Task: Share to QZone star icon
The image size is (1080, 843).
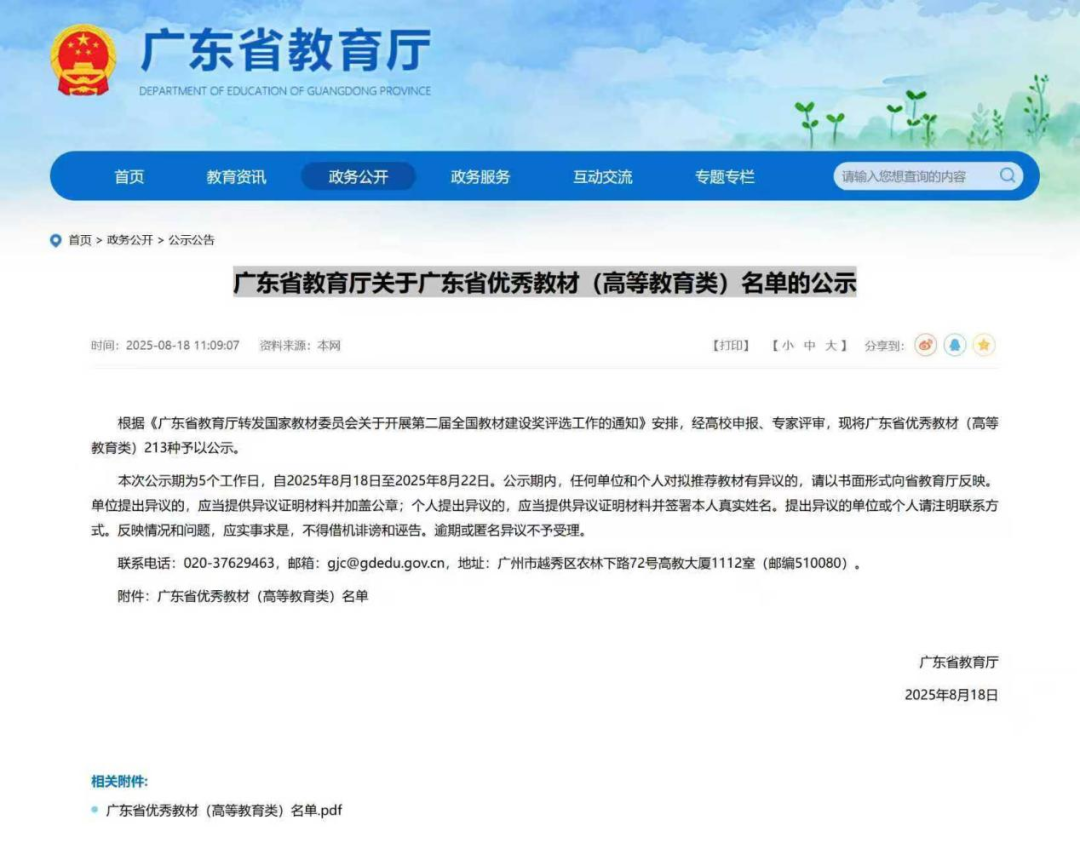Action: click(x=984, y=345)
